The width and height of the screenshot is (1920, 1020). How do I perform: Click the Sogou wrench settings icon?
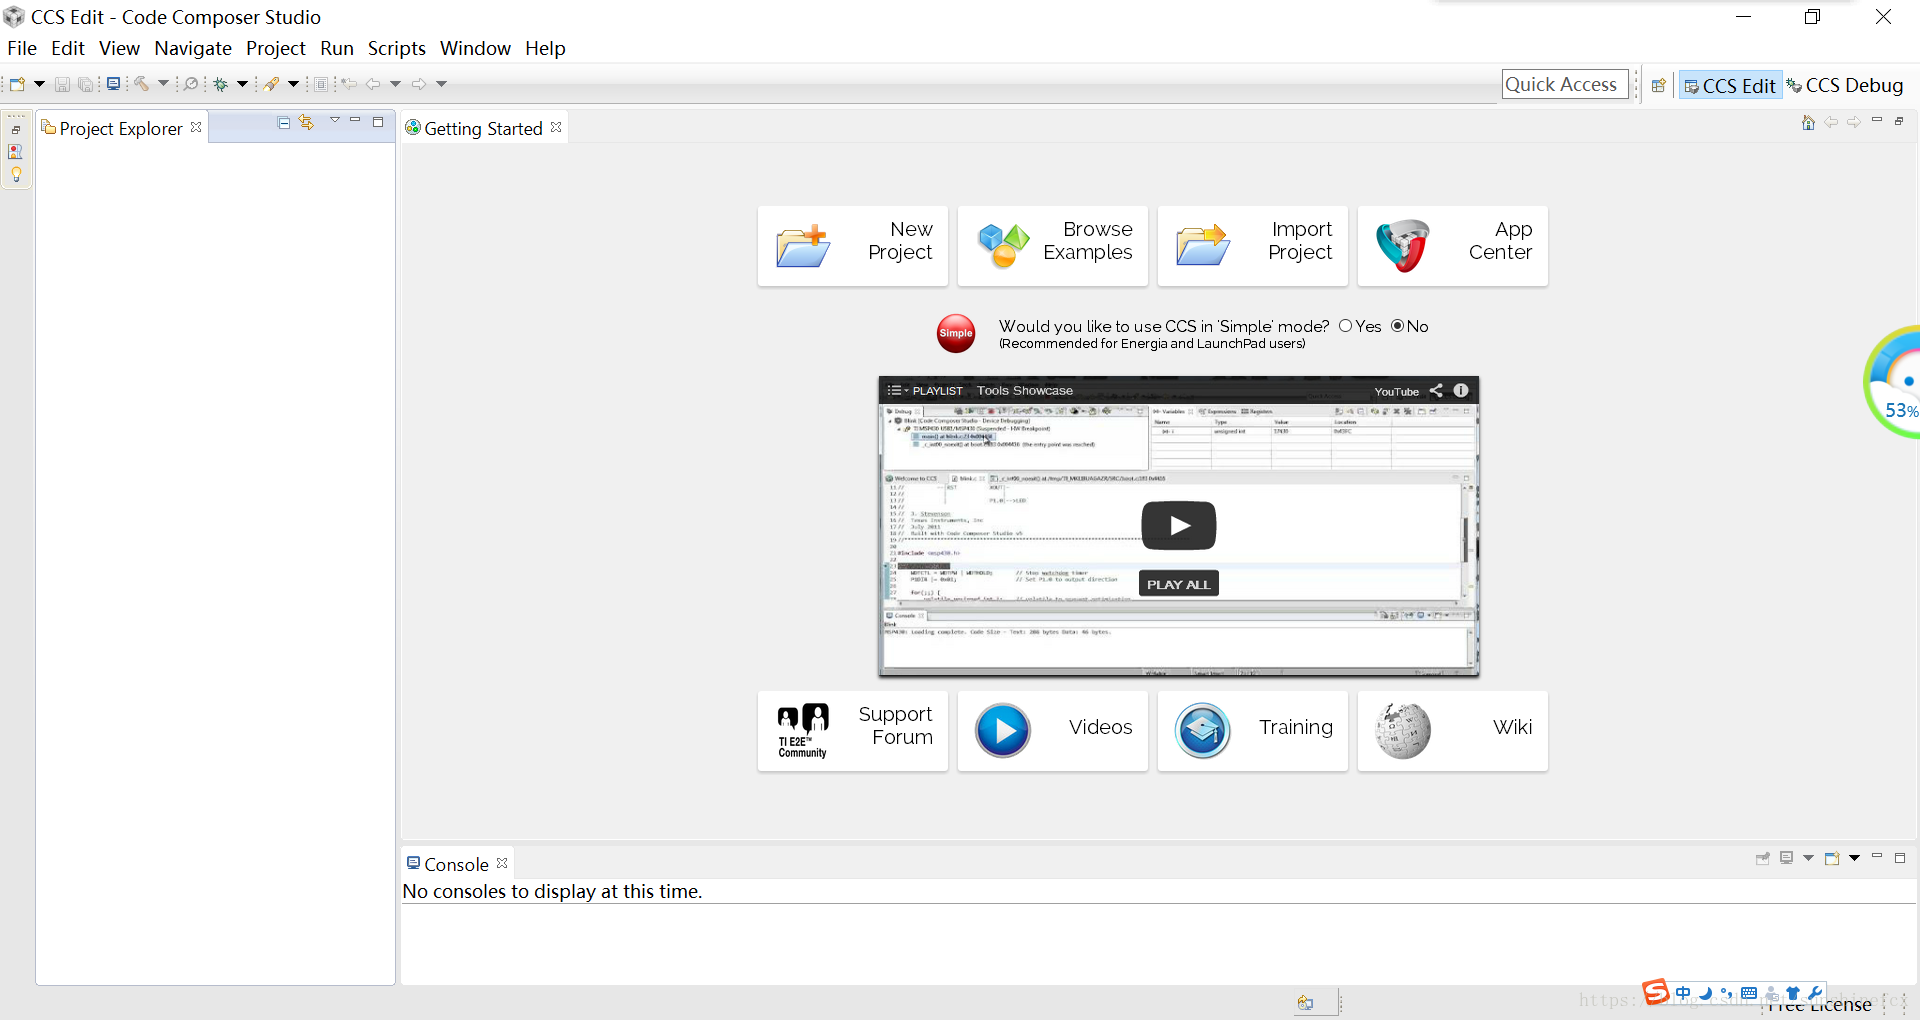pyautogui.click(x=1815, y=993)
